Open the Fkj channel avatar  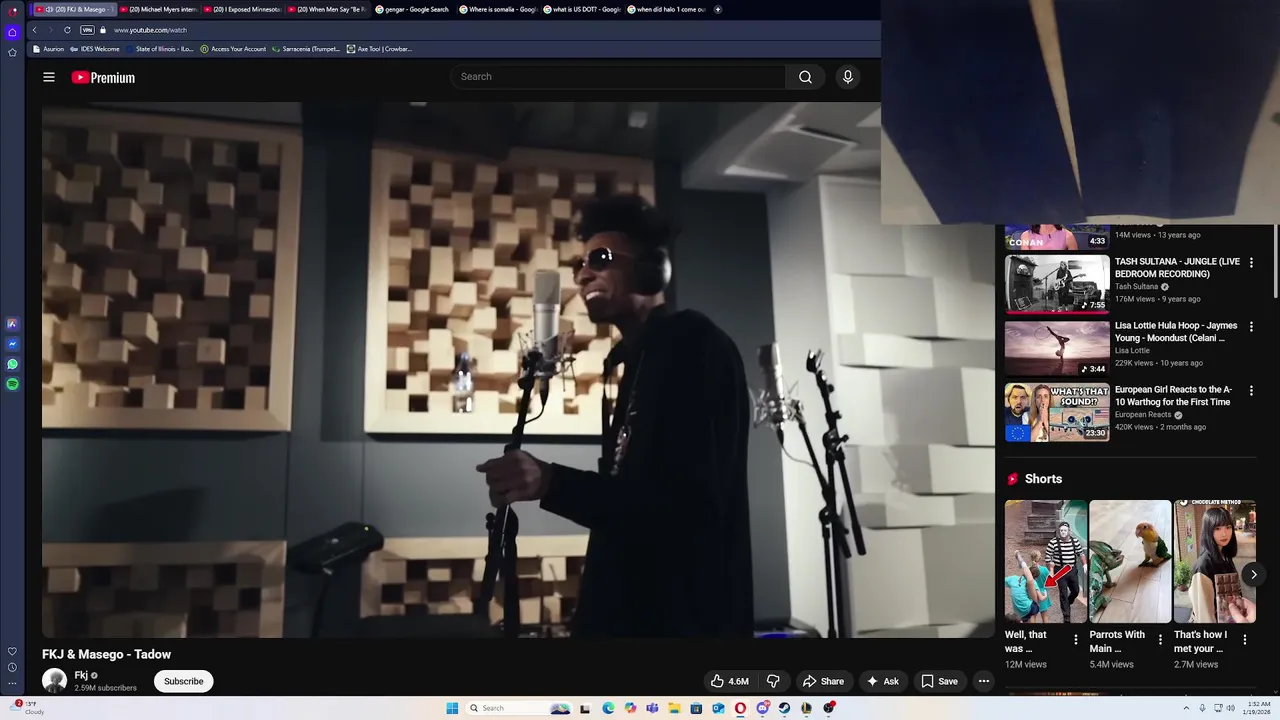pyautogui.click(x=54, y=681)
